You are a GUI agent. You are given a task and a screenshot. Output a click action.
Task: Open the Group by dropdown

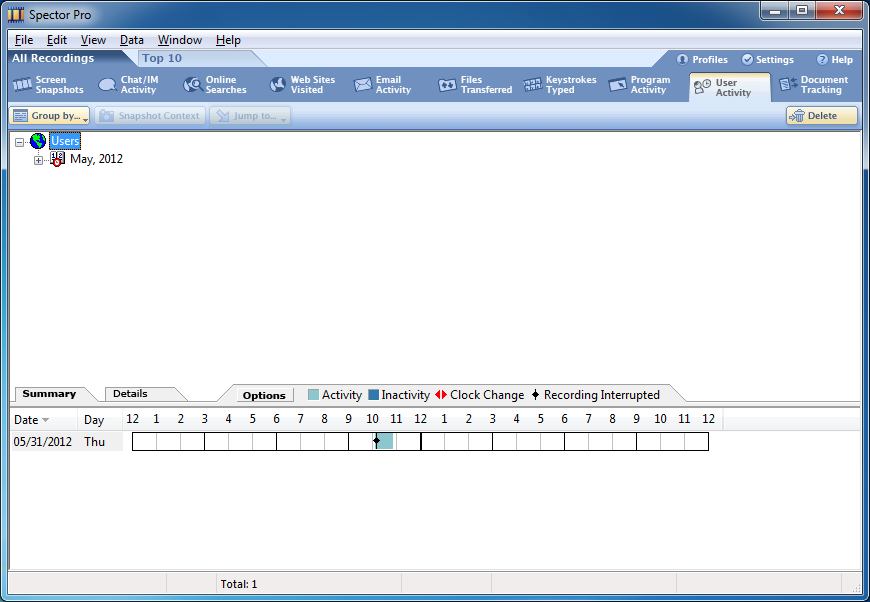[x=50, y=116]
